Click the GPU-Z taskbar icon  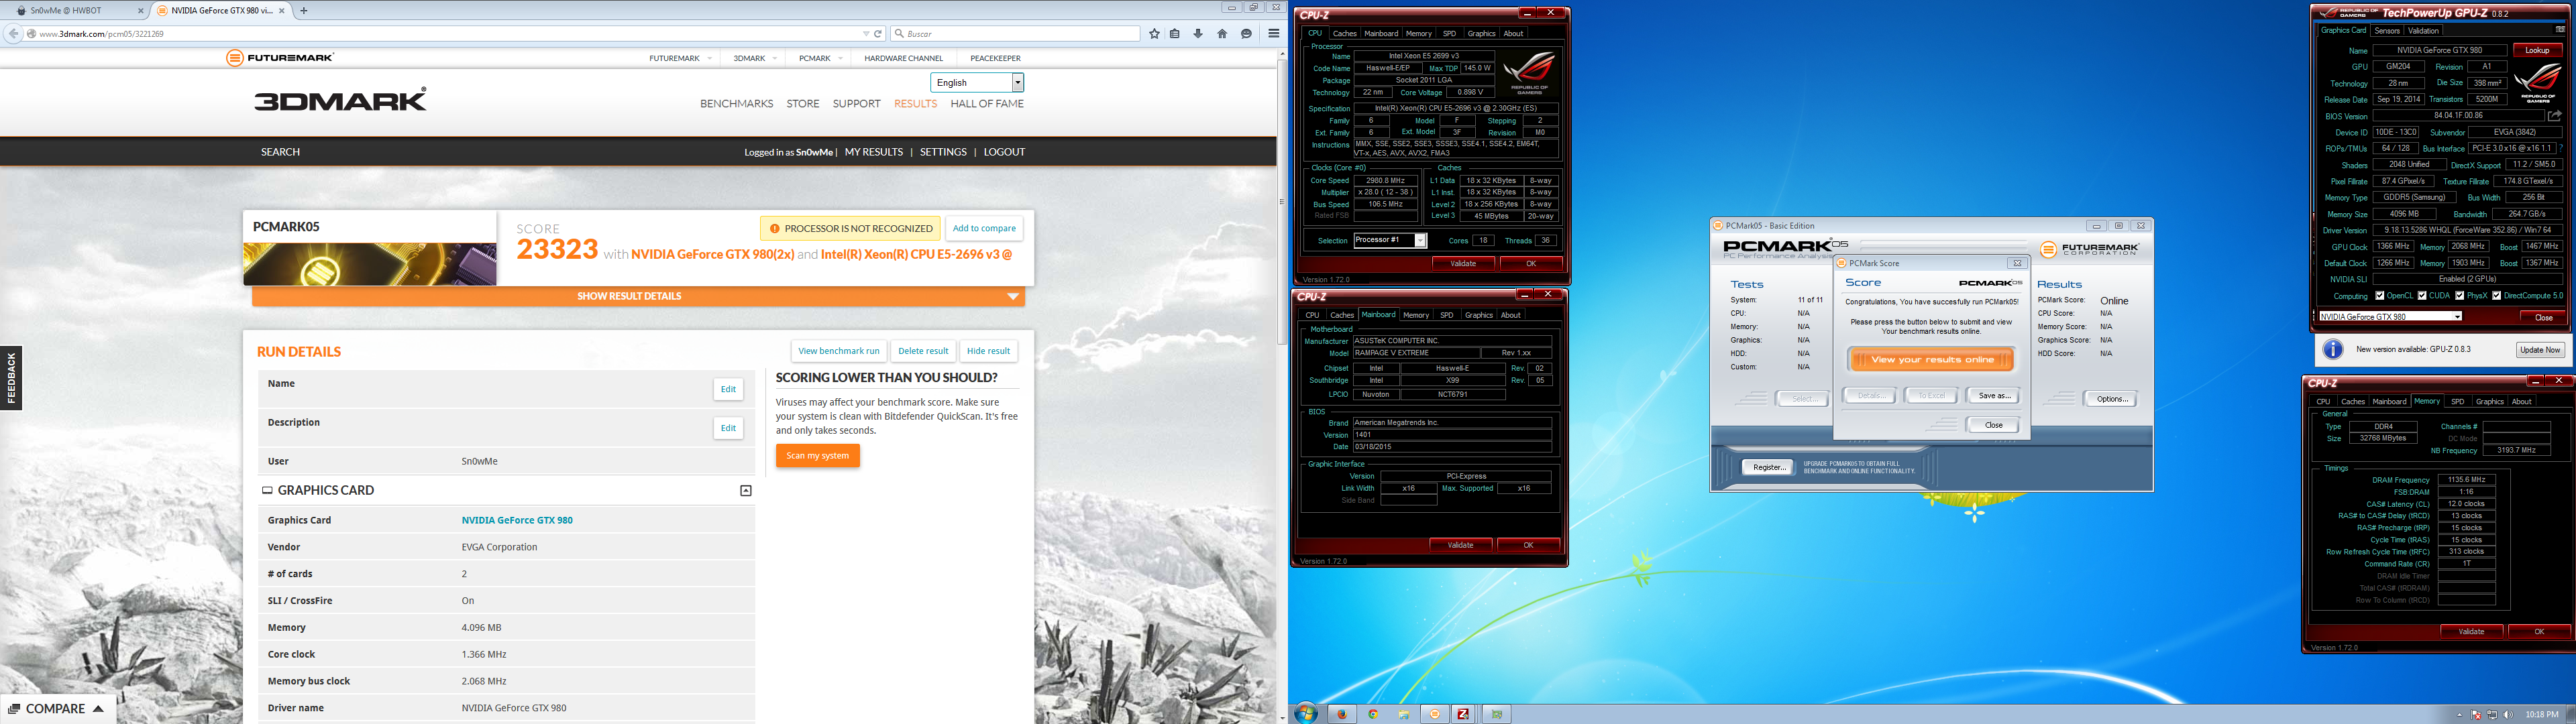(1496, 714)
